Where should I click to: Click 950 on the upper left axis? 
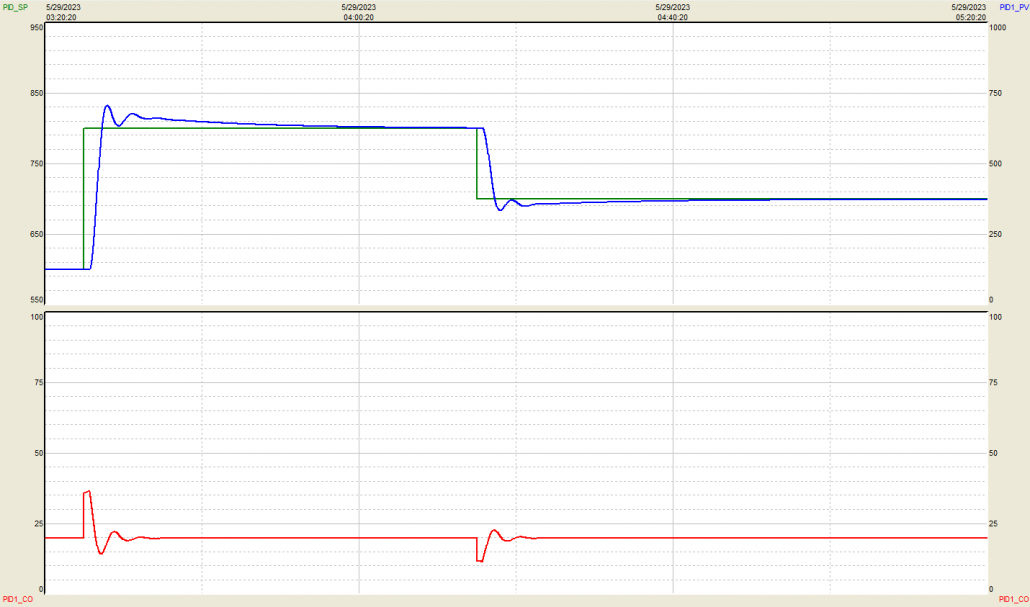[36, 28]
